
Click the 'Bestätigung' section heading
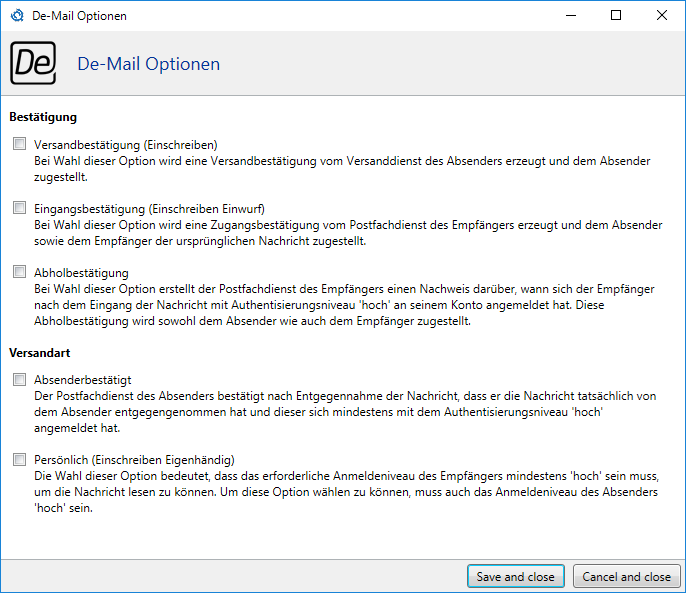pyautogui.click(x=43, y=117)
